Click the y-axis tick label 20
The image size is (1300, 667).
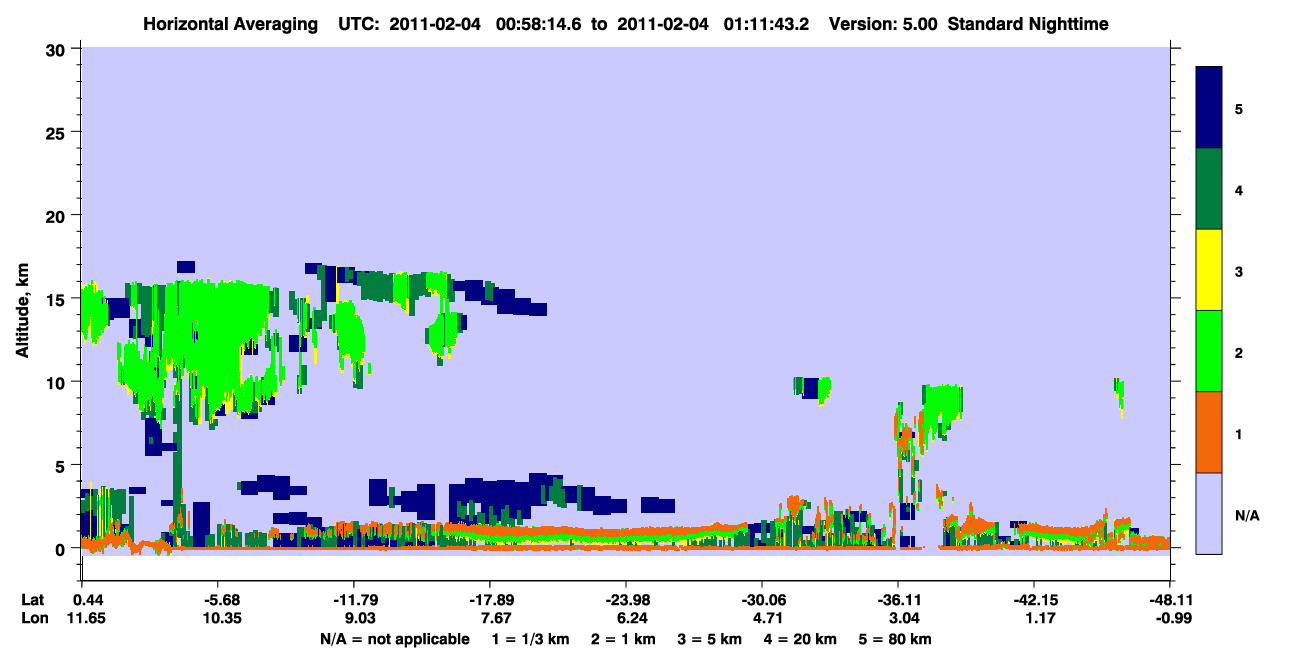[x=58, y=215]
